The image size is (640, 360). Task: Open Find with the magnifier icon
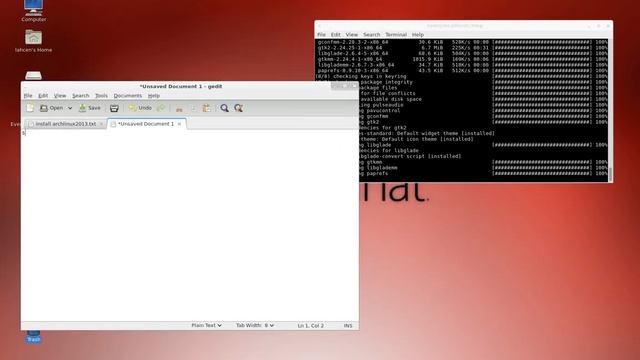(224, 108)
